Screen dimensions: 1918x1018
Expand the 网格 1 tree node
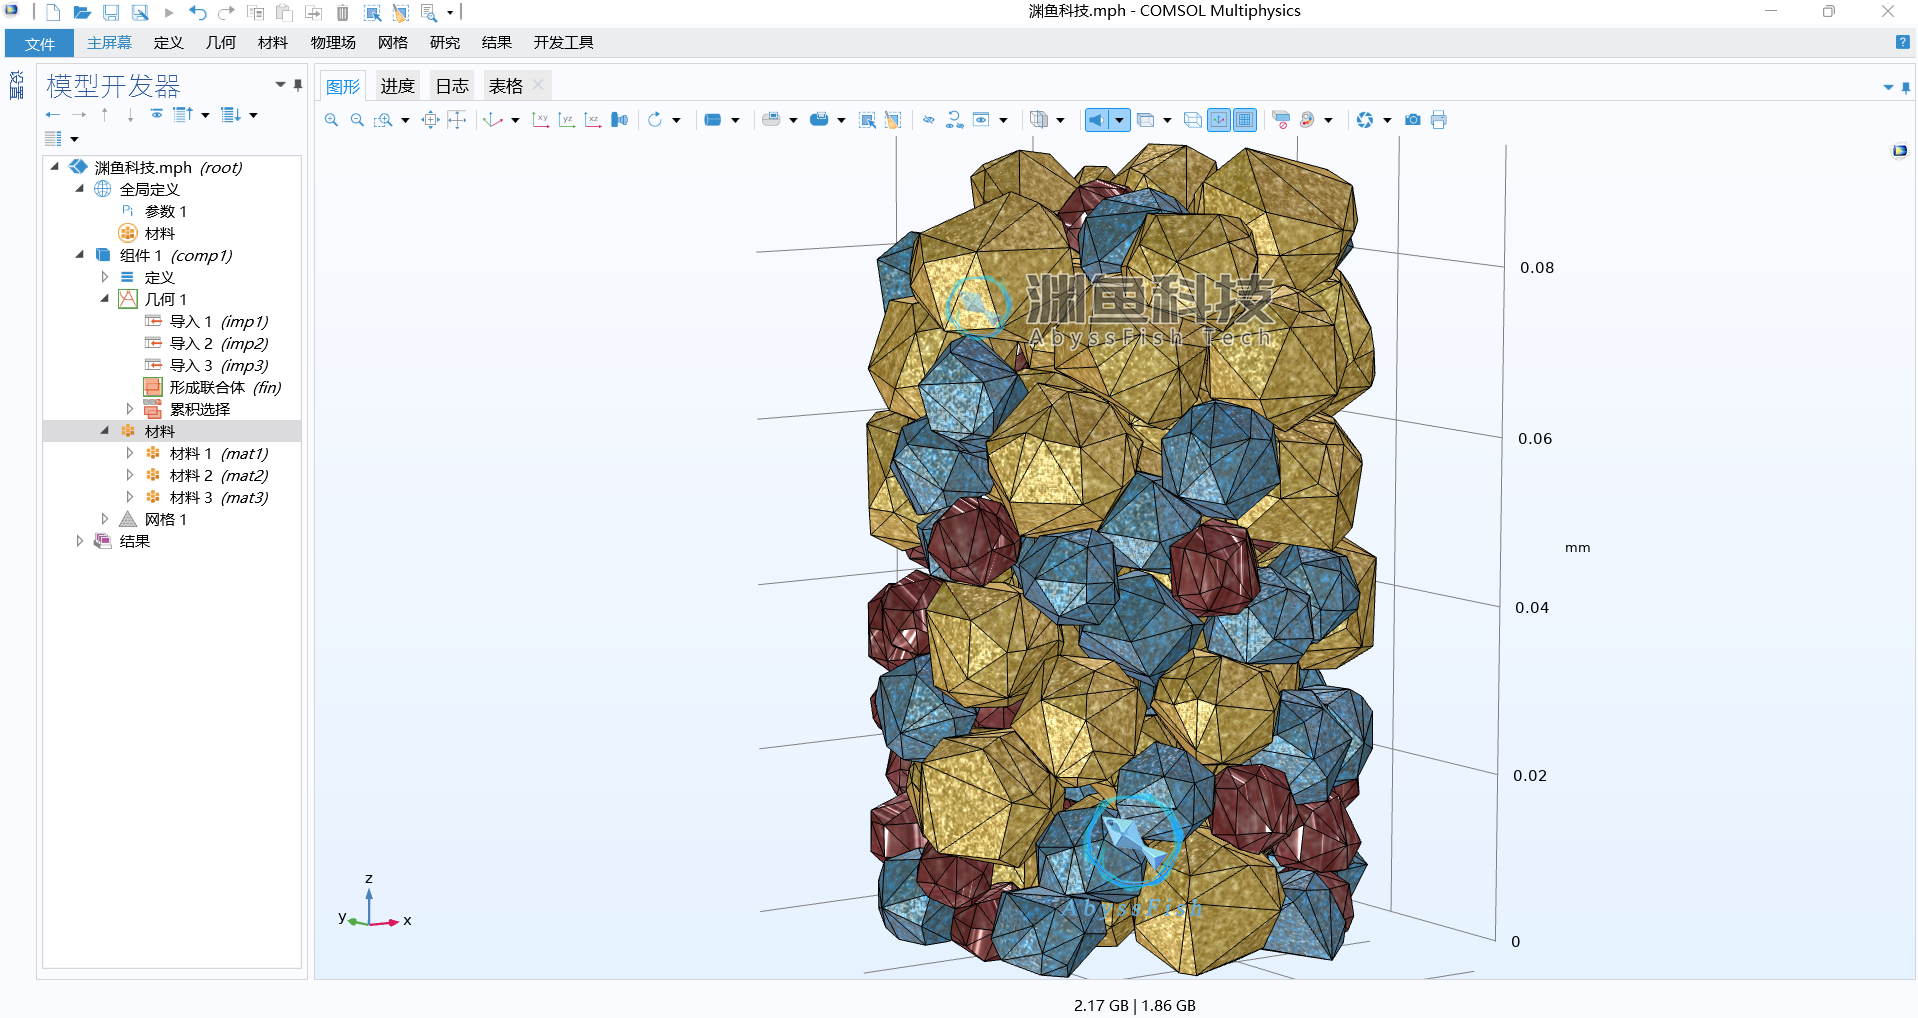(x=104, y=519)
